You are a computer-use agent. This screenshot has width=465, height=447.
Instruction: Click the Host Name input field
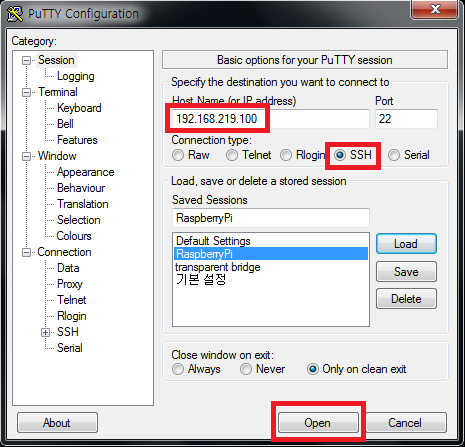(x=271, y=119)
